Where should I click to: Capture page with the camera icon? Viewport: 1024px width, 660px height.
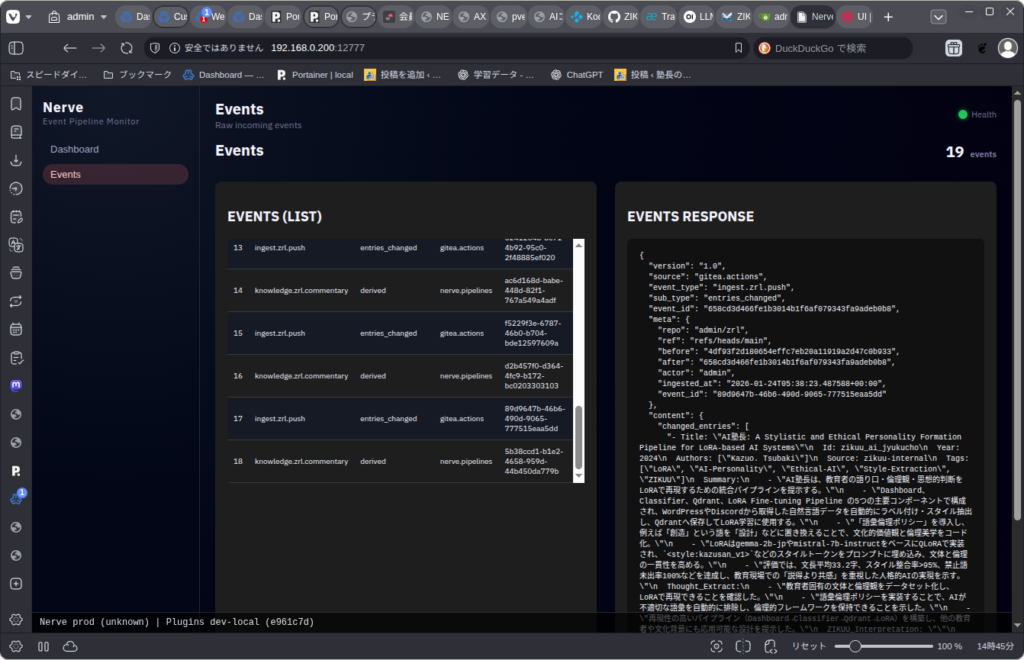tap(717, 647)
